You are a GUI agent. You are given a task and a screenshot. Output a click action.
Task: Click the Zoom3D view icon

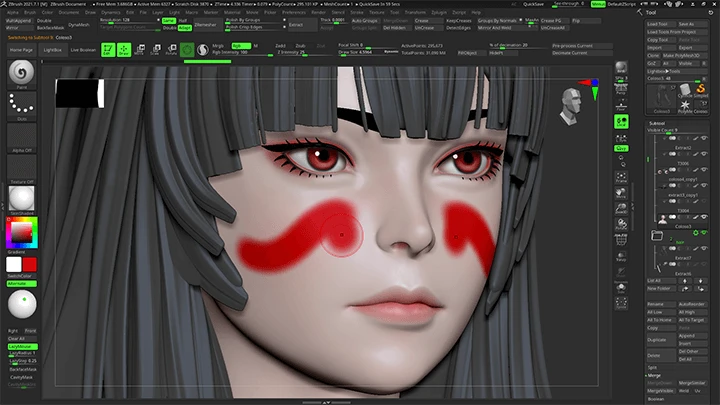621,209
